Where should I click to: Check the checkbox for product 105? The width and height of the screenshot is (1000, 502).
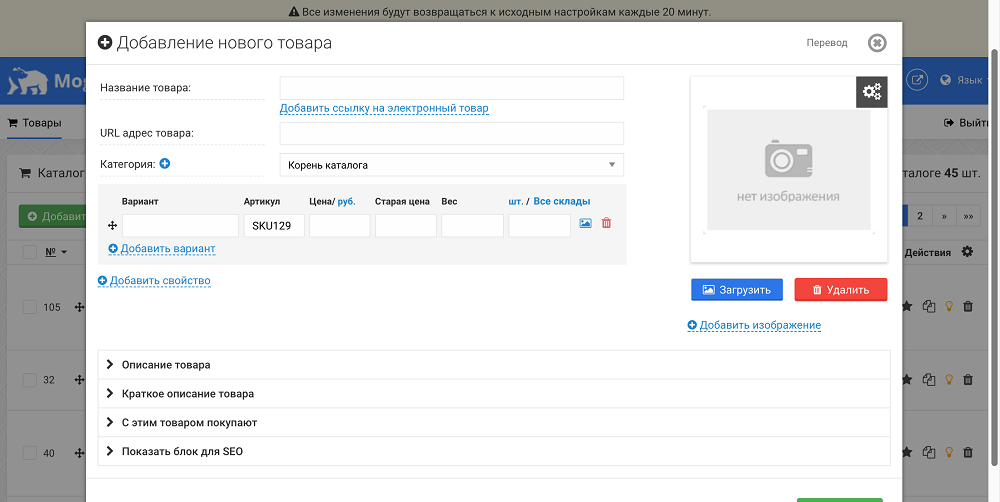click(x=30, y=307)
